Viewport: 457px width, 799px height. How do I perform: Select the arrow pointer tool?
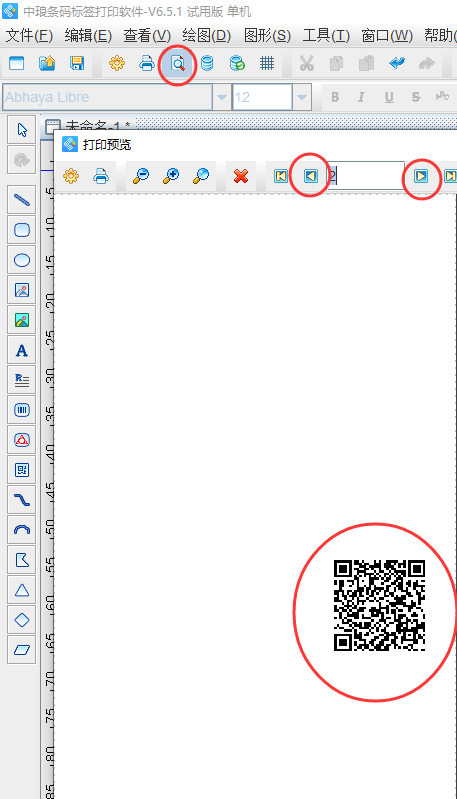tap(21, 130)
